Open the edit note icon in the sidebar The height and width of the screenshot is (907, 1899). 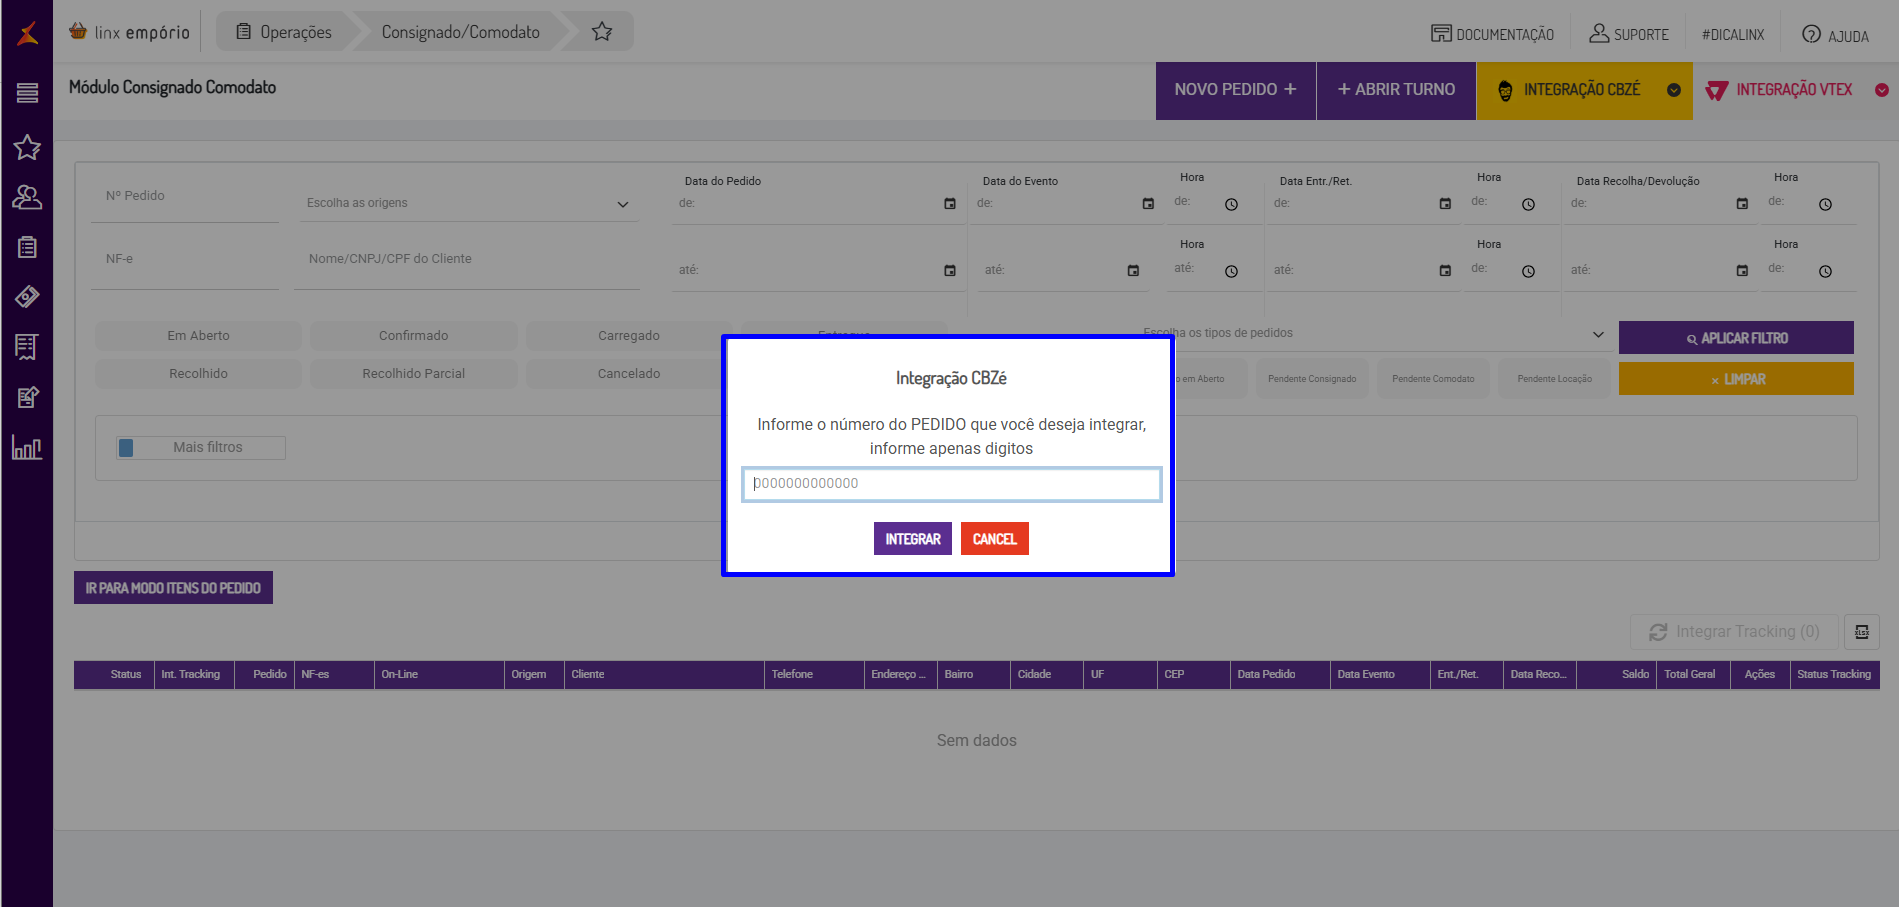(x=27, y=397)
